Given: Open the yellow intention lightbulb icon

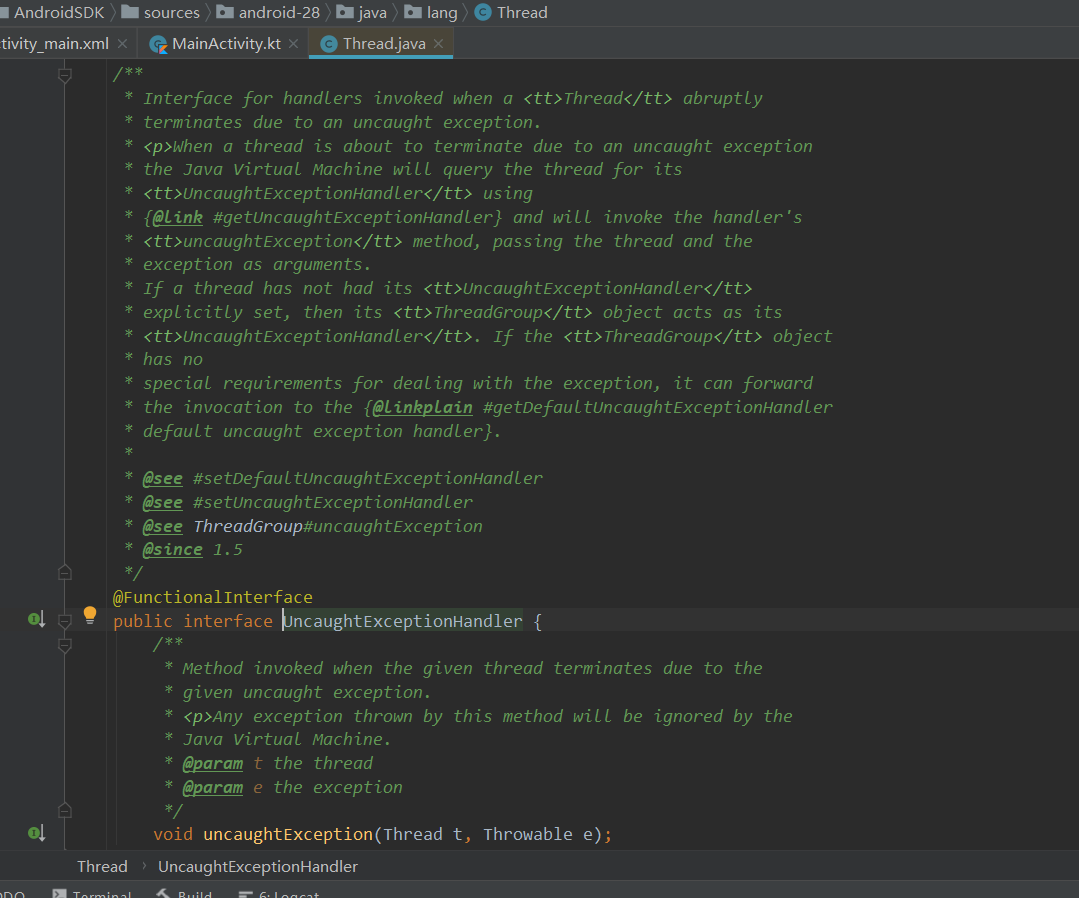Looking at the screenshot, I should (x=90, y=614).
